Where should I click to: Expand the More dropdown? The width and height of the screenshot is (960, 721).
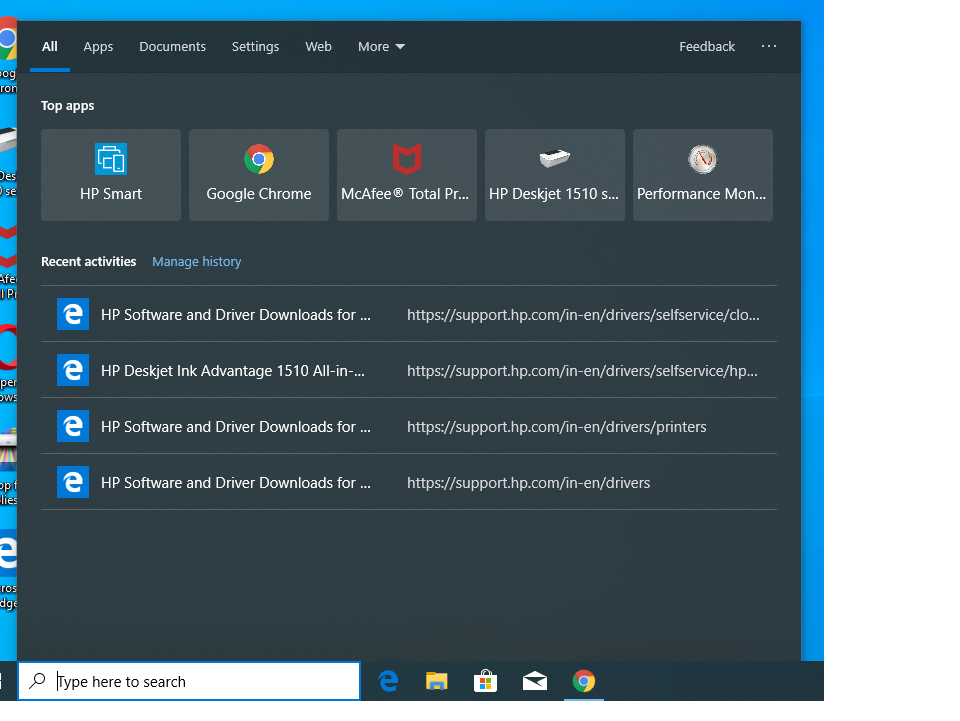point(381,47)
